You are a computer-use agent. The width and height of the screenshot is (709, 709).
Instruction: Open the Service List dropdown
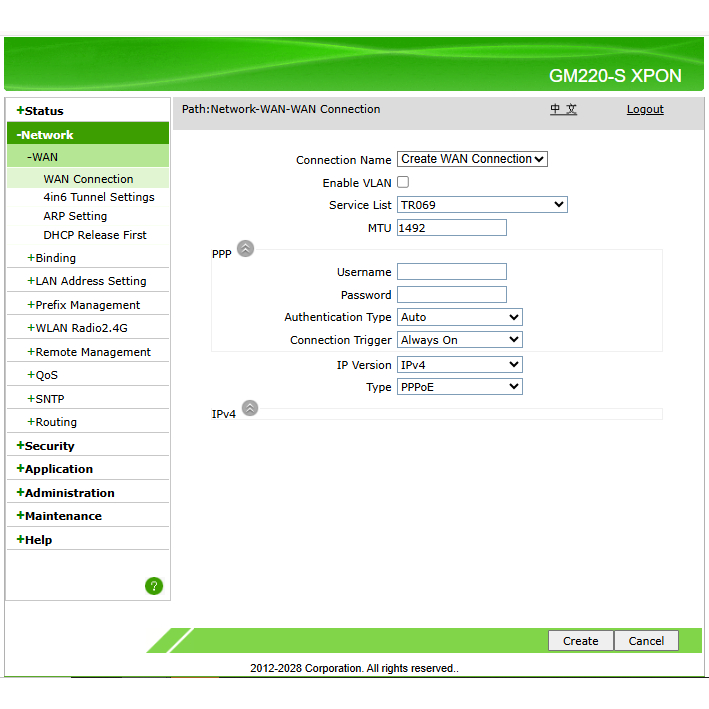(x=482, y=205)
